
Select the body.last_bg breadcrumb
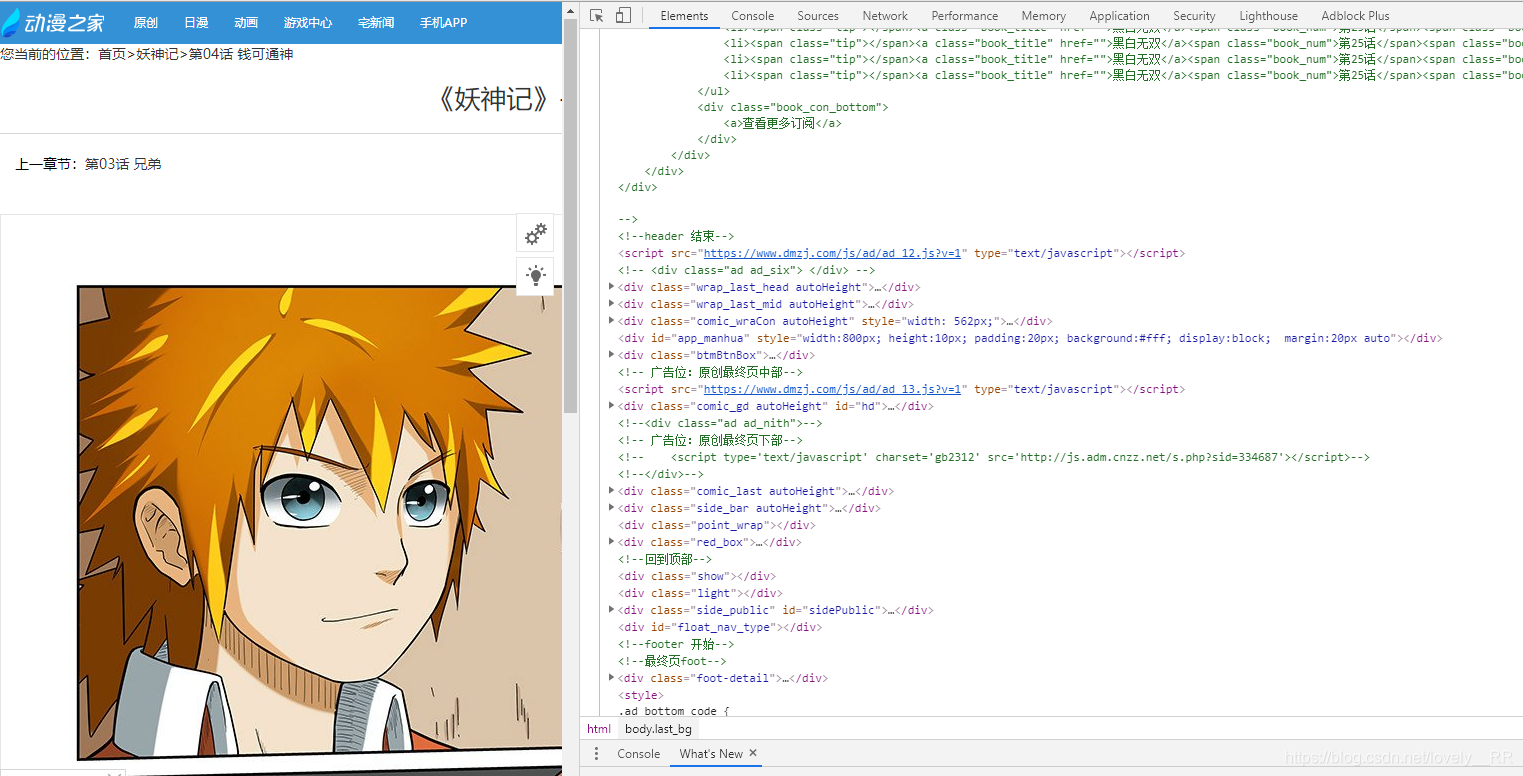[658, 729]
